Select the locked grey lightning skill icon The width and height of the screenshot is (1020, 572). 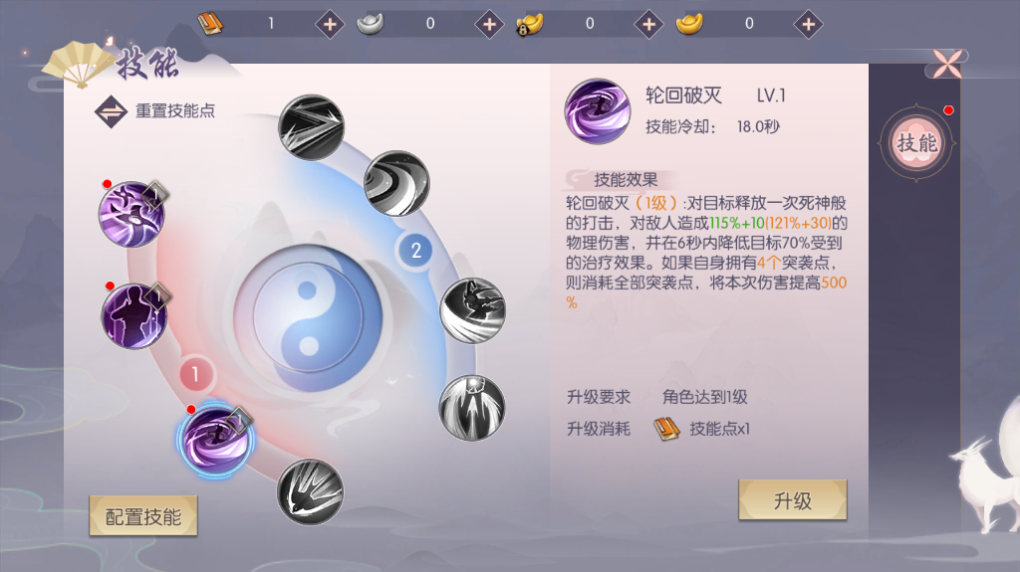pos(312,128)
